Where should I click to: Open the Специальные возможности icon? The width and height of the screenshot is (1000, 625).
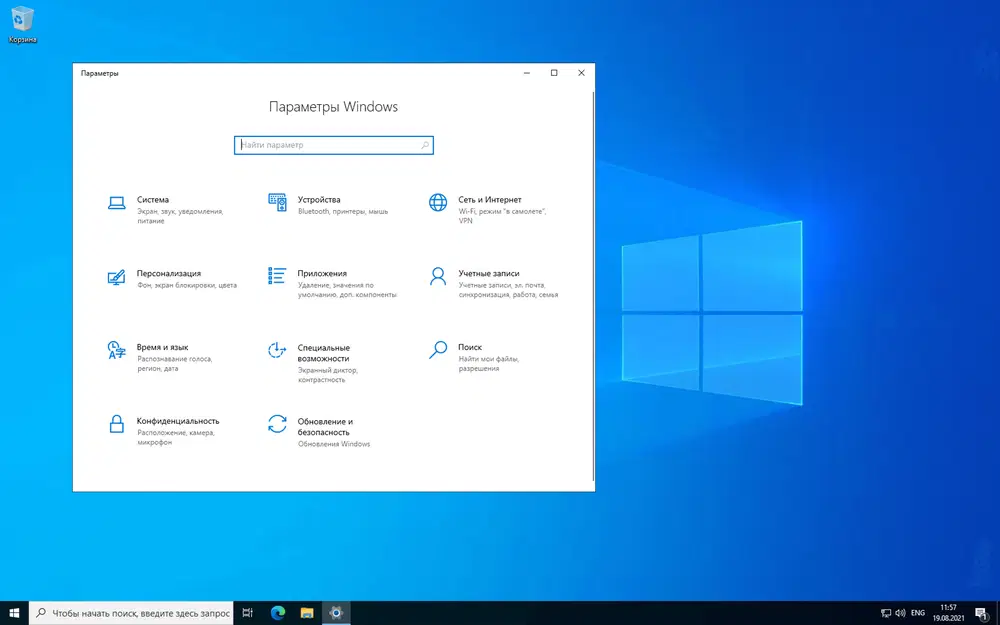pos(277,350)
